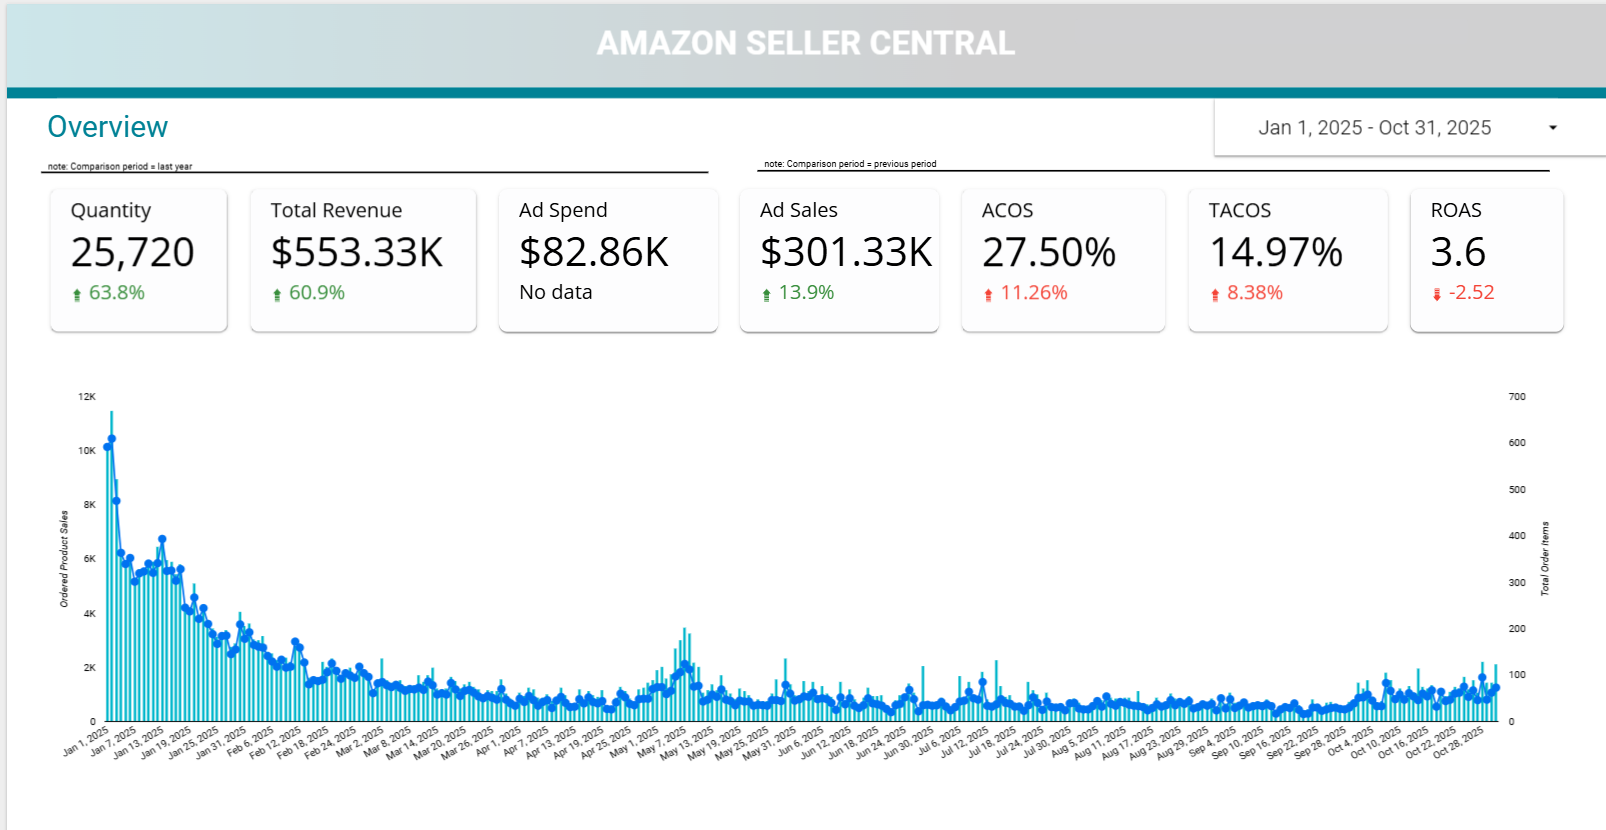Viewport: 1606px width, 830px height.
Task: Click the green growth arrow under Total Revenue
Action: [276, 293]
